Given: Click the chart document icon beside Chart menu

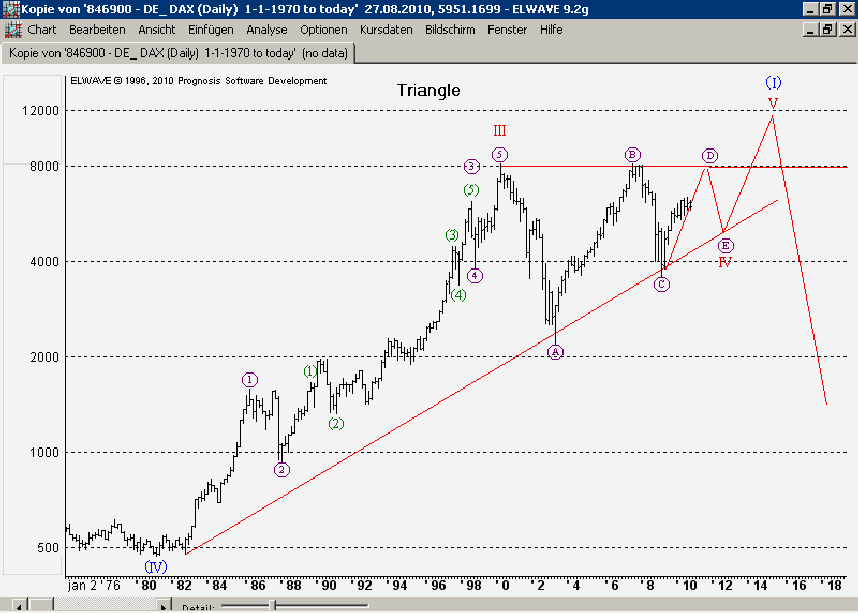Looking at the screenshot, I should click(13, 30).
